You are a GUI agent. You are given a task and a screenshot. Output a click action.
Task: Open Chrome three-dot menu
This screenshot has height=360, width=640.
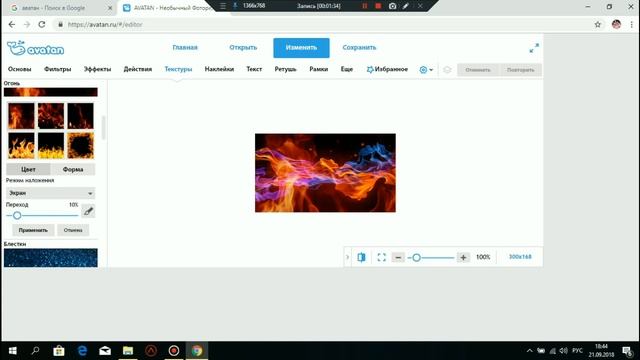pyautogui.click(x=631, y=24)
